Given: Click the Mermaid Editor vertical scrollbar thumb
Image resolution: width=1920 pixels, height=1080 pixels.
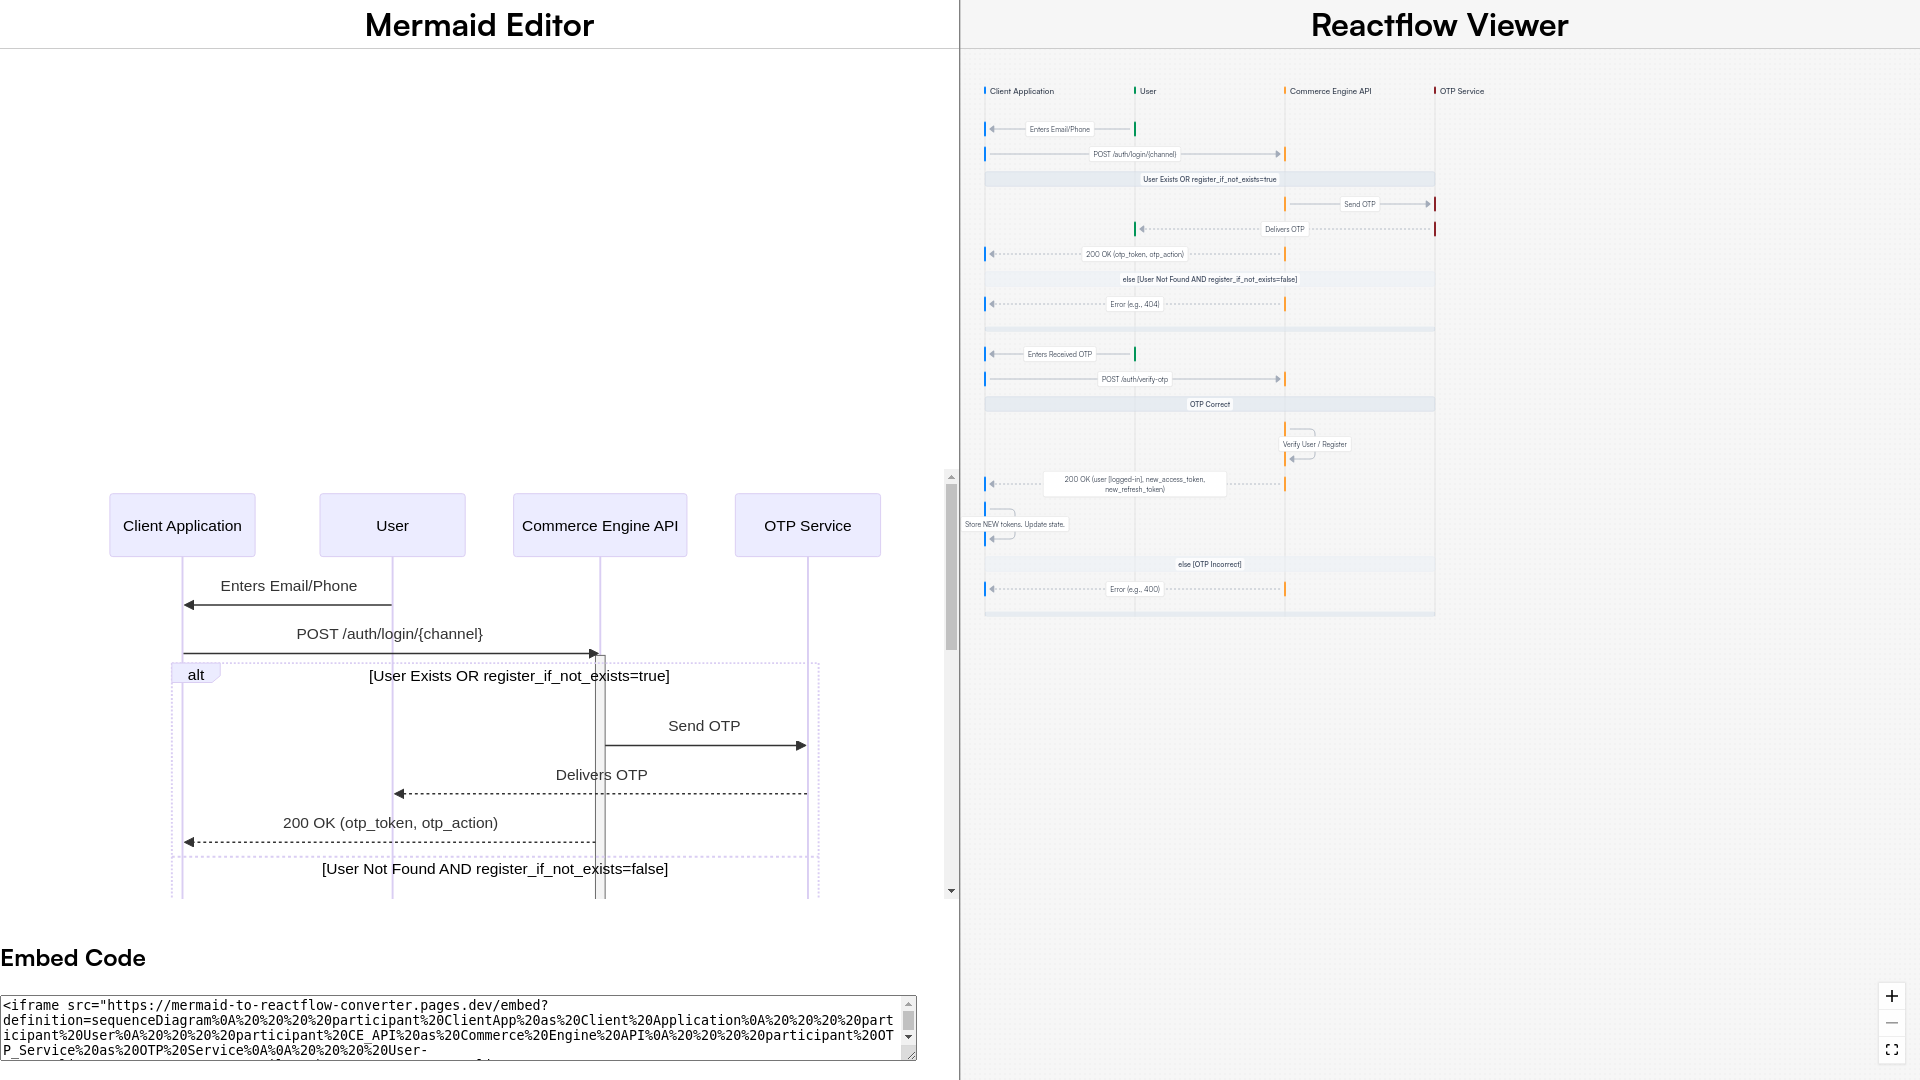Looking at the screenshot, I should tap(951, 567).
